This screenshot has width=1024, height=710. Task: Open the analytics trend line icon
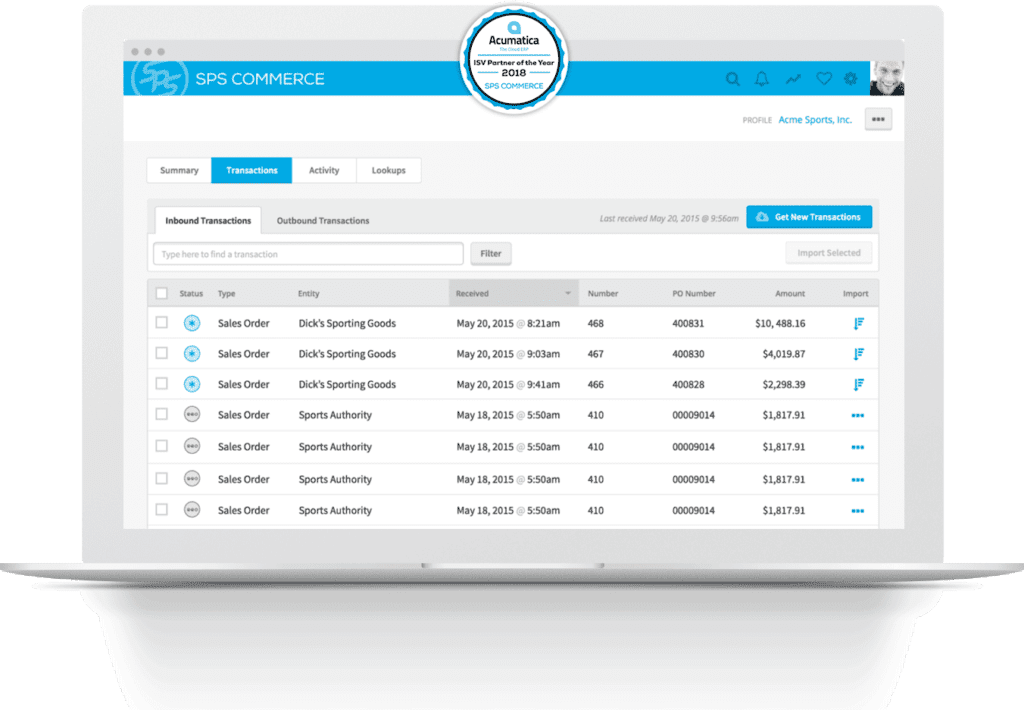[x=793, y=79]
